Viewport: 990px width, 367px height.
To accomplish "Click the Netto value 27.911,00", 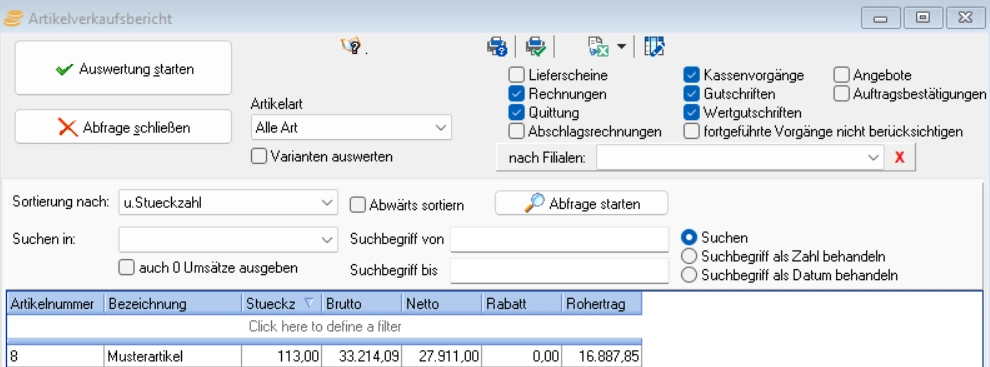I will point(441,356).
